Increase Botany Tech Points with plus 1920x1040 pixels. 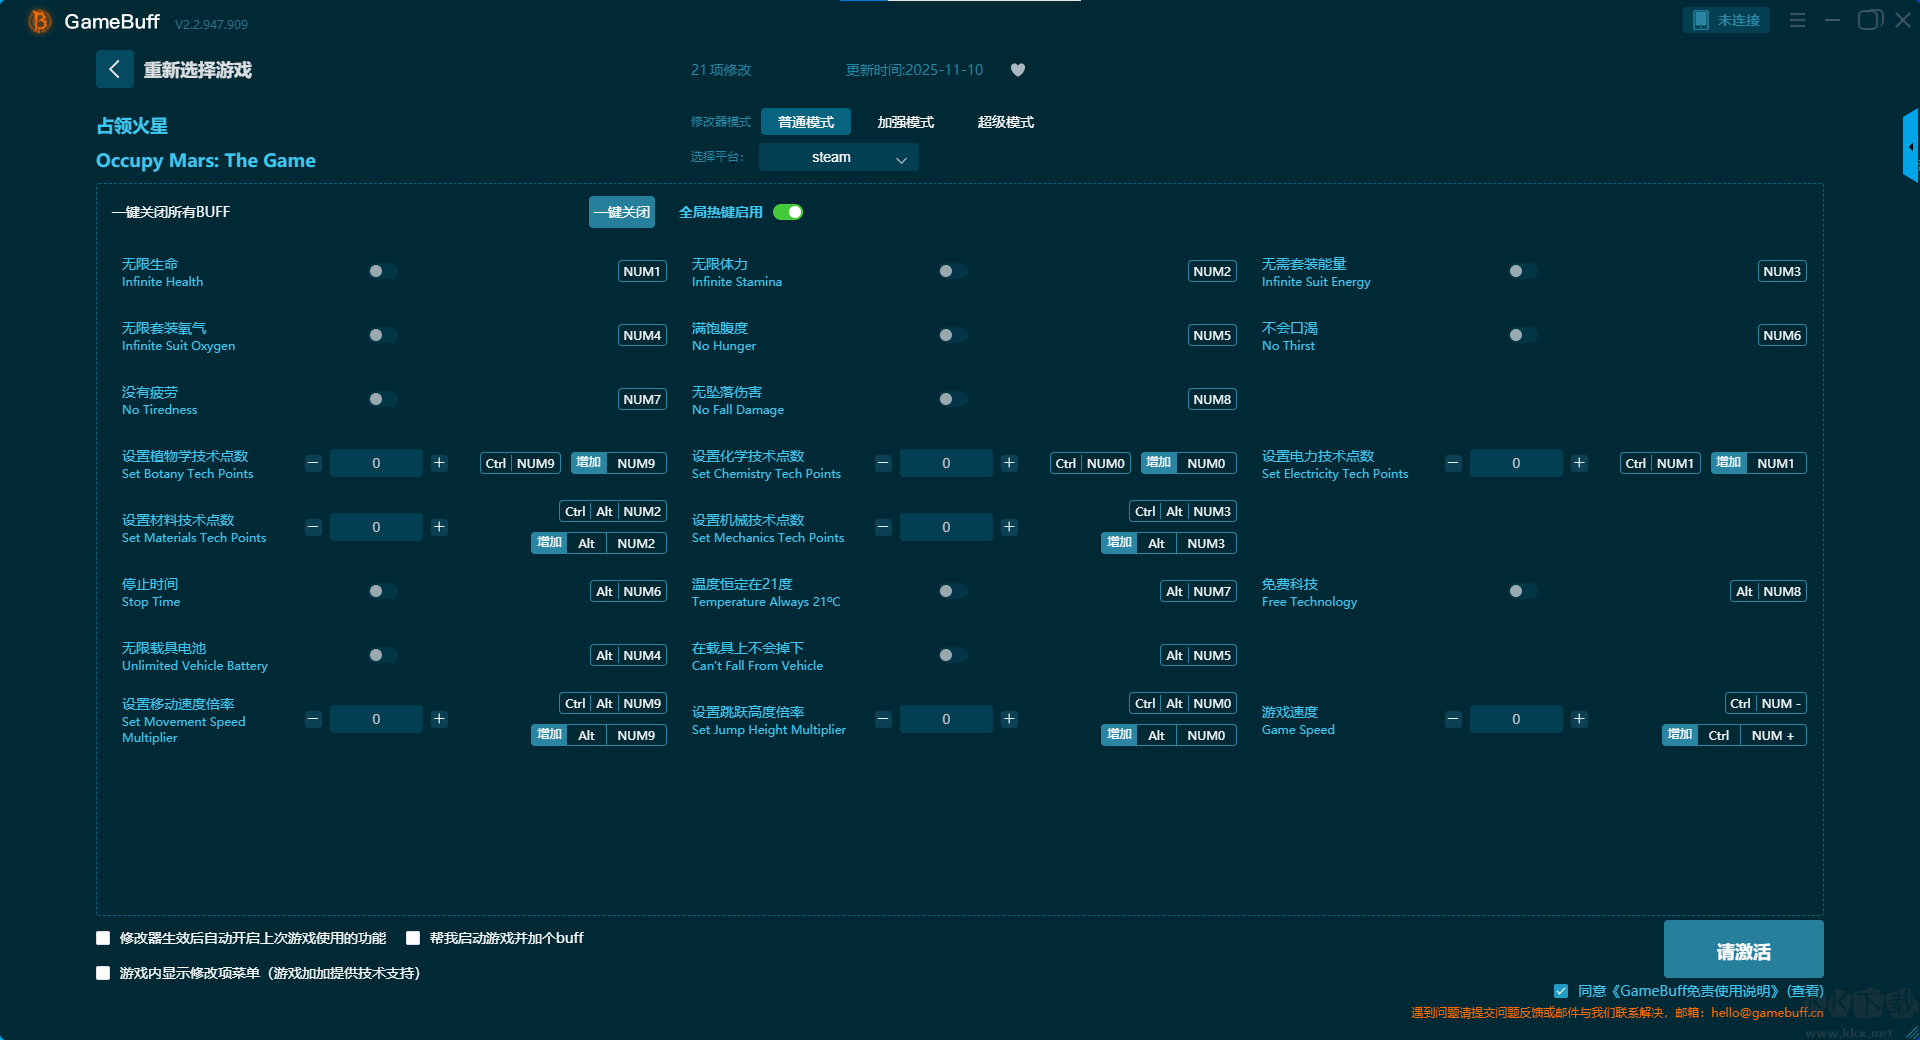tap(439, 463)
